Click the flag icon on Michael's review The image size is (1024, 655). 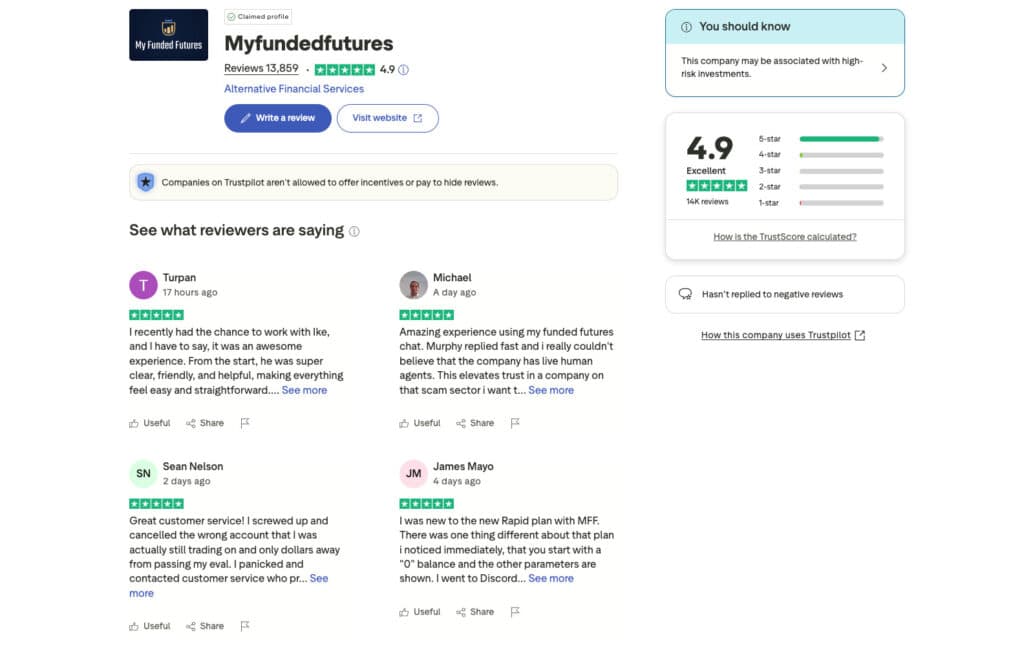pyautogui.click(x=515, y=423)
